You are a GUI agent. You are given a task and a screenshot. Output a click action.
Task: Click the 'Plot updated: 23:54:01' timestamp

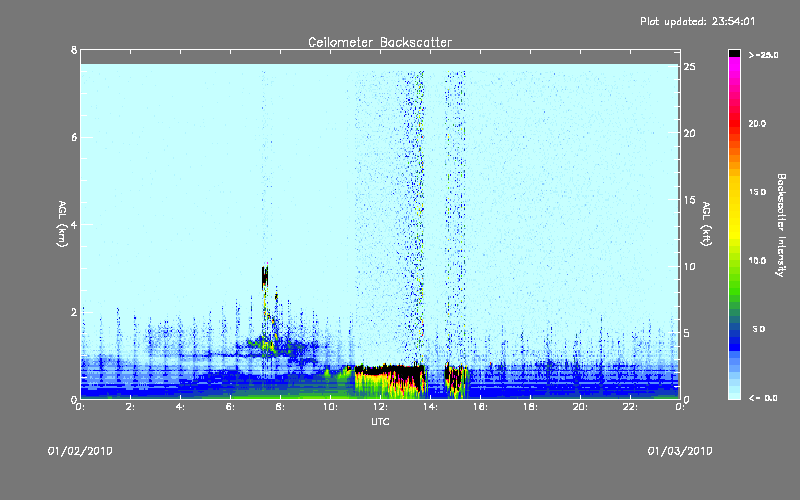[x=697, y=21]
